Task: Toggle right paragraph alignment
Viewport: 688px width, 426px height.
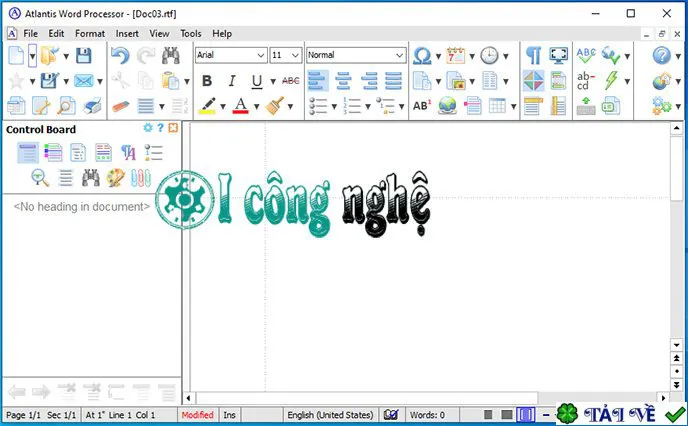Action: tap(368, 81)
